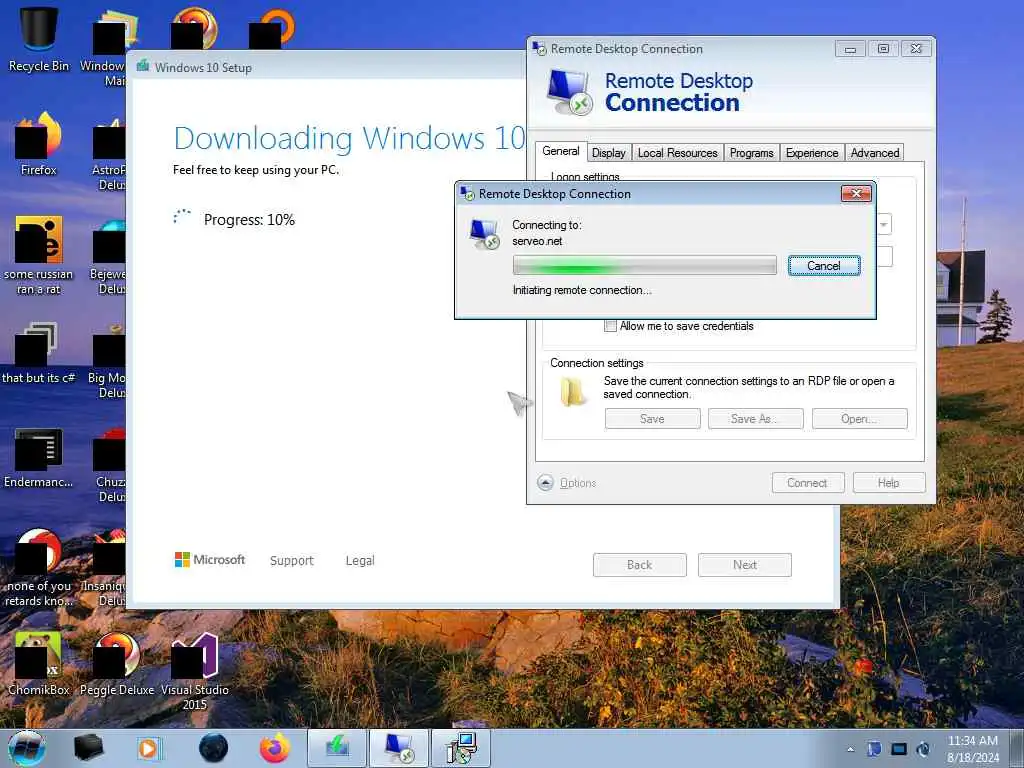Click the 'Initiating remote connection...' status text
This screenshot has height=768, width=1024.
582,290
